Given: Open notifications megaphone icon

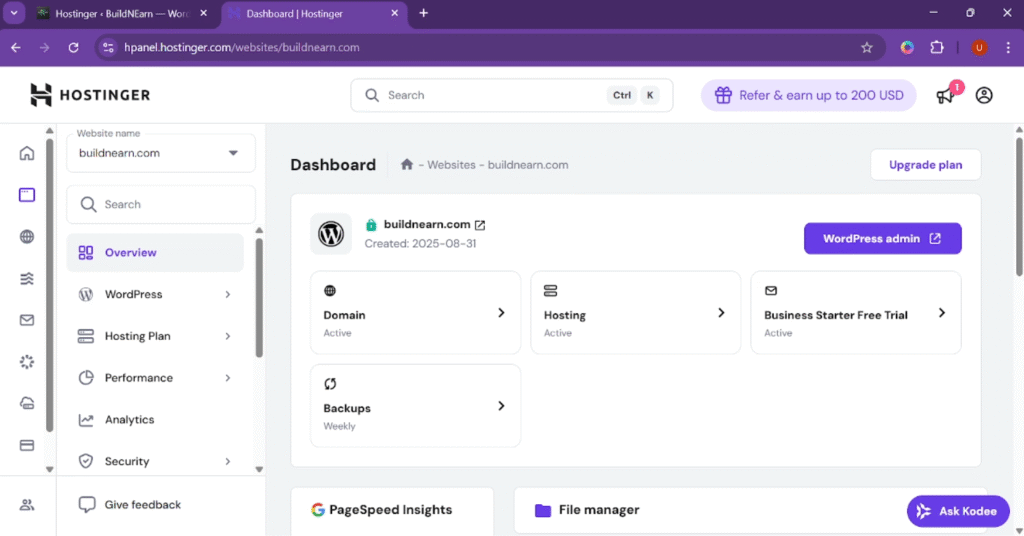Looking at the screenshot, I should click(x=945, y=96).
